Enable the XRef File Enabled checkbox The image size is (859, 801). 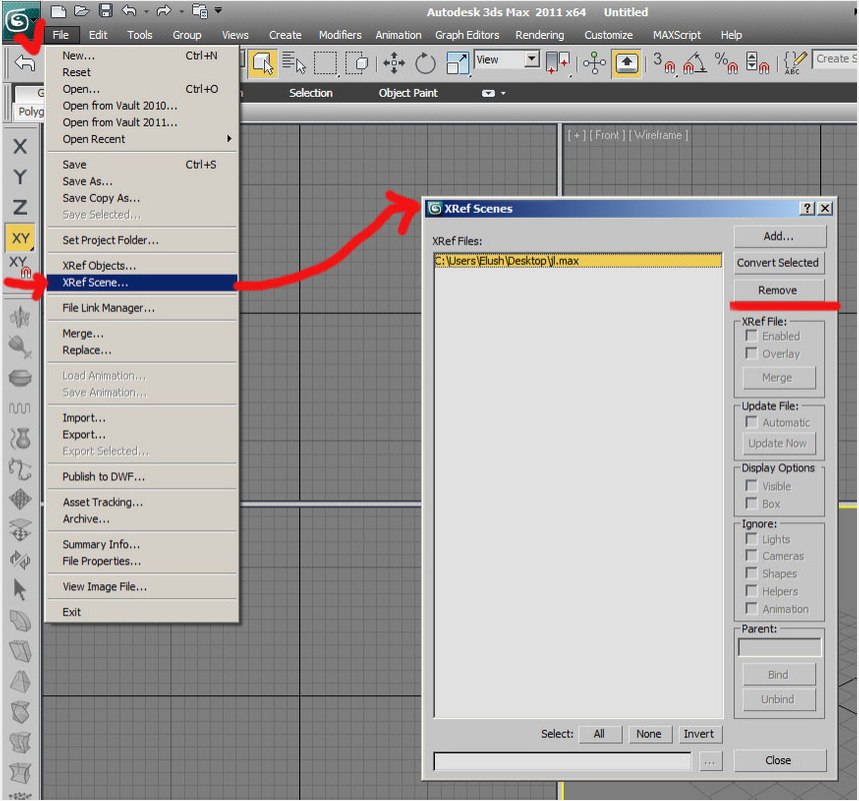tap(752, 335)
